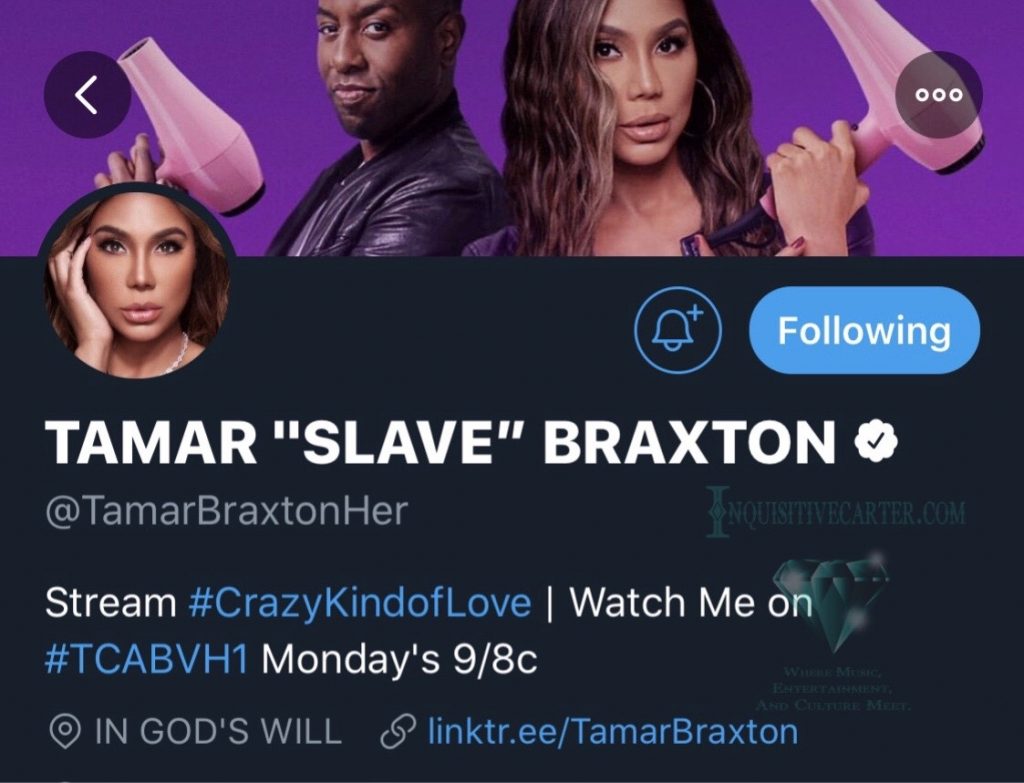Viewport: 1024px width, 783px height.
Task: Tap the IN GOD'S WILL location text
Action: click(x=219, y=731)
